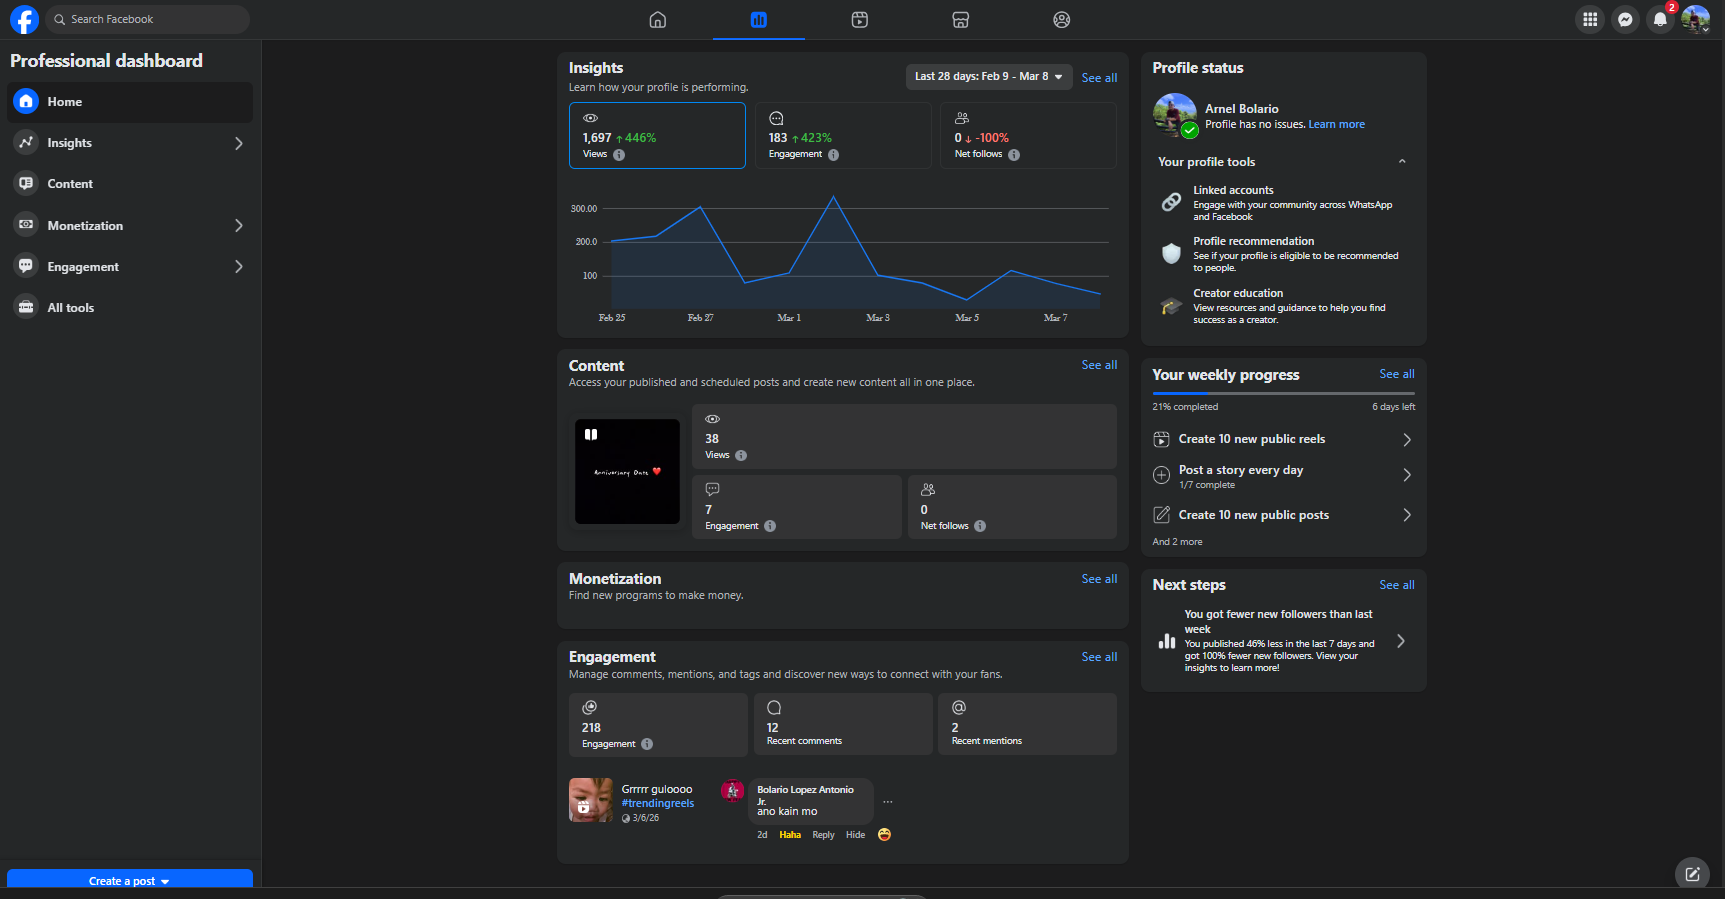
Task: Open the Groups tab icon
Action: (x=1062, y=20)
